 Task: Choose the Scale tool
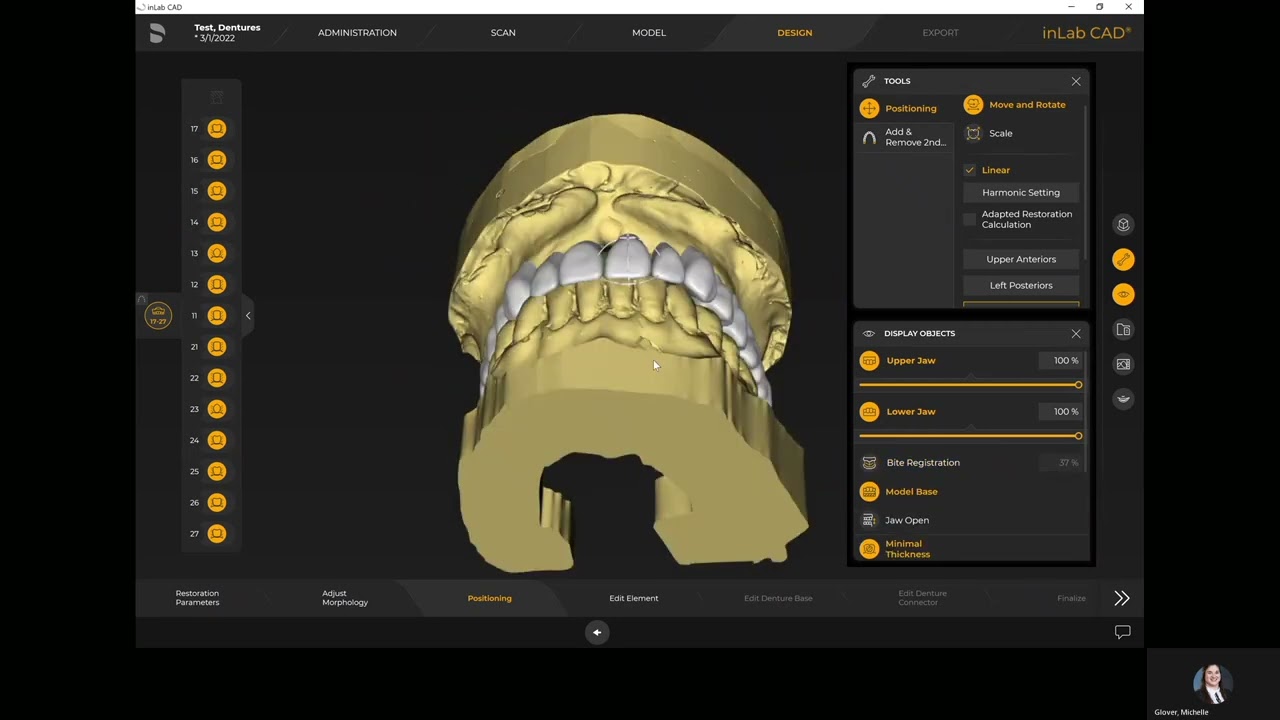click(989, 133)
